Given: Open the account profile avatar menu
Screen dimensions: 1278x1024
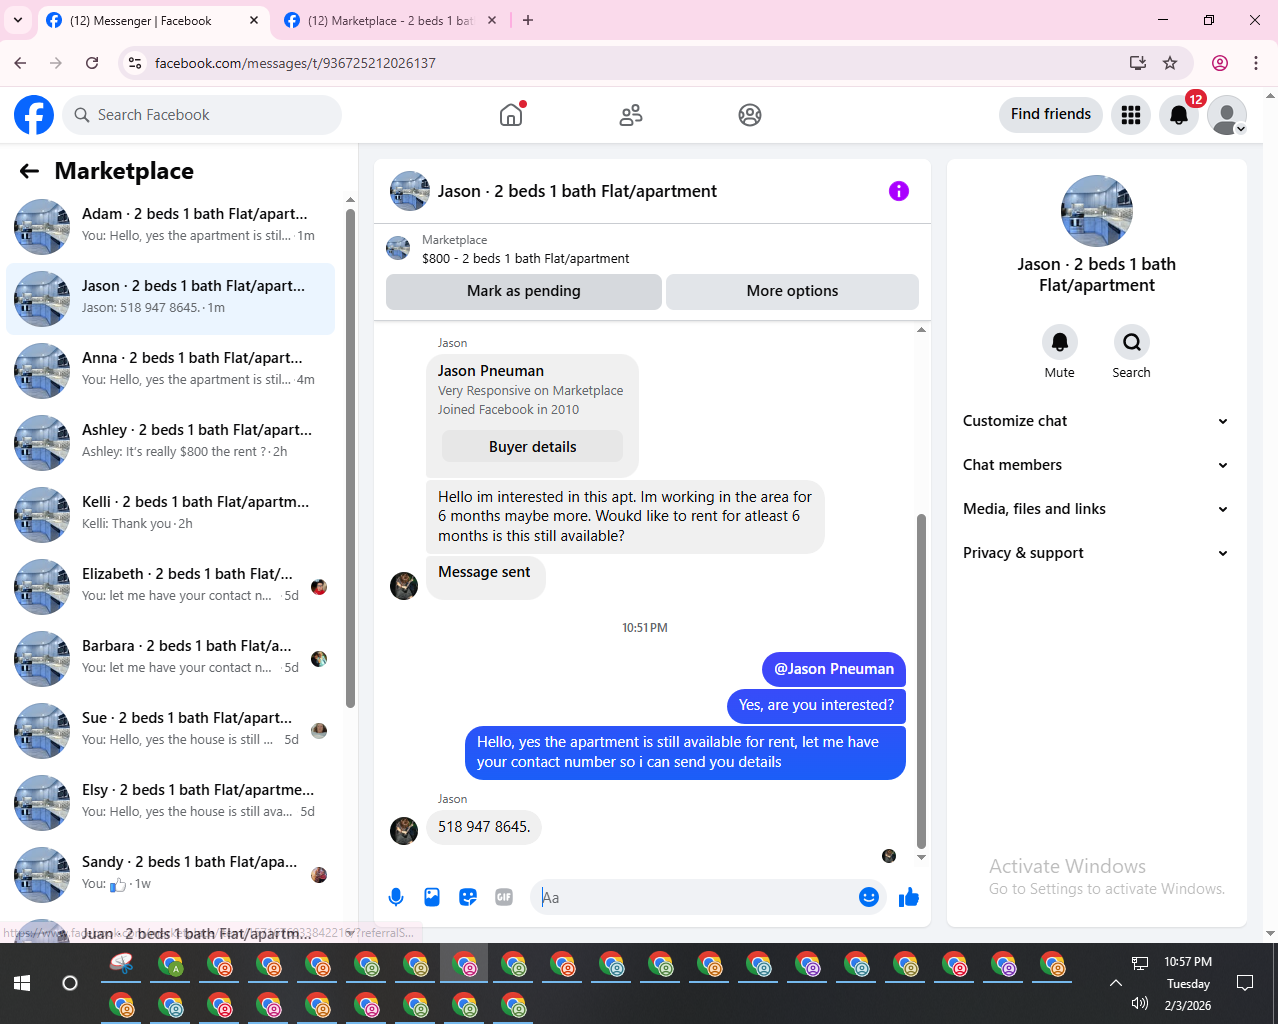Looking at the screenshot, I should [x=1227, y=115].
